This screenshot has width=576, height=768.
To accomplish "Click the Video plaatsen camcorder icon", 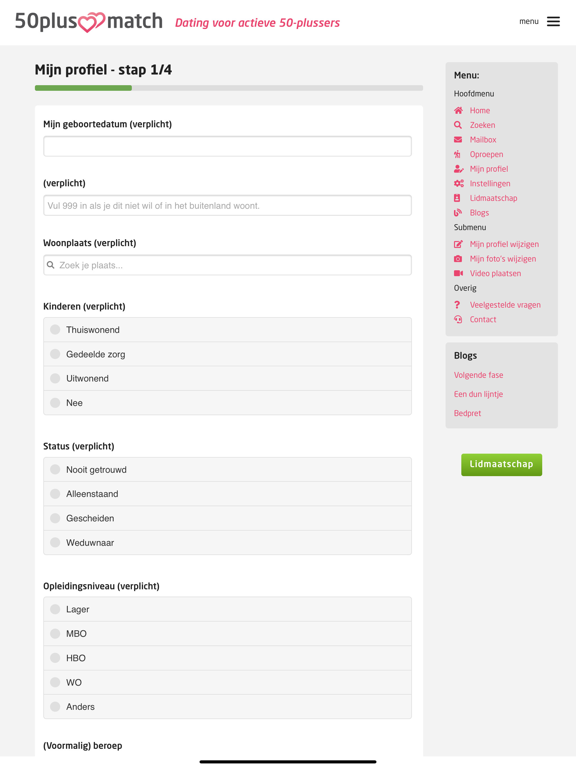I will (458, 273).
